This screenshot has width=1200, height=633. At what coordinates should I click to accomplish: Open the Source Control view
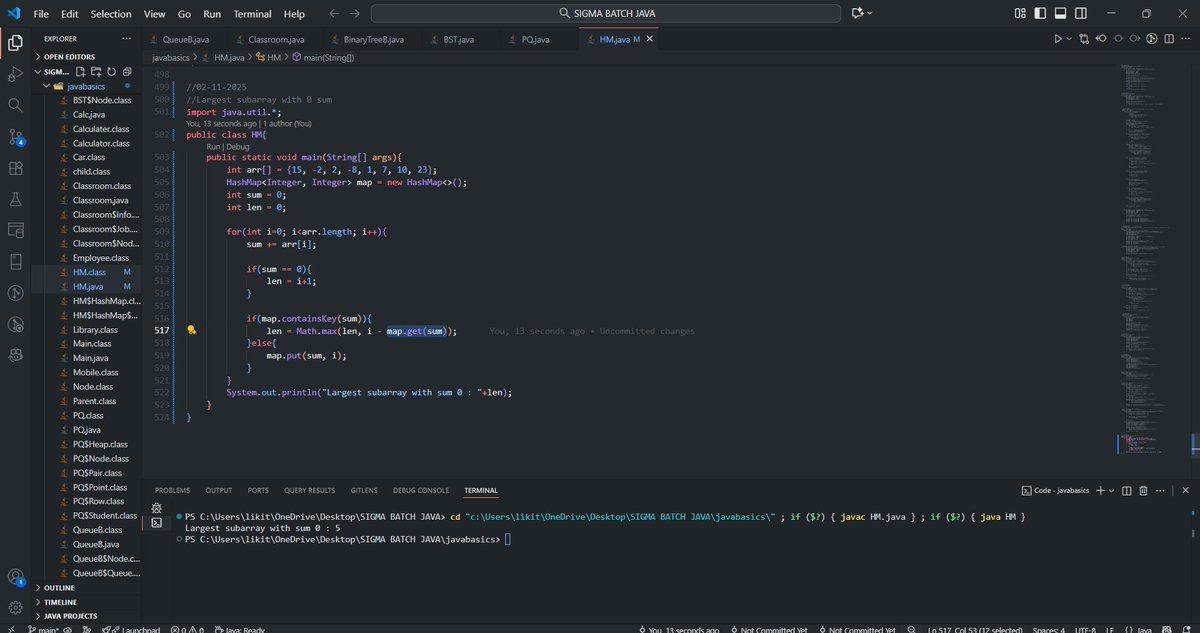click(x=14, y=137)
